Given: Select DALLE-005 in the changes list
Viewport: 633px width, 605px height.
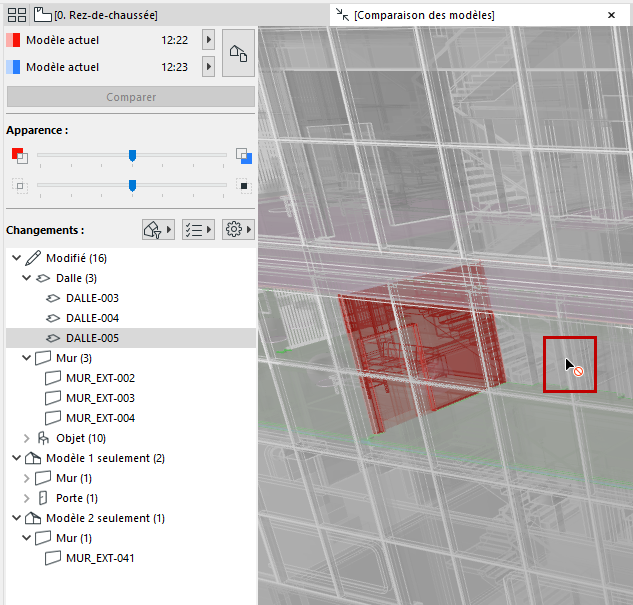Looking at the screenshot, I should tap(131, 338).
